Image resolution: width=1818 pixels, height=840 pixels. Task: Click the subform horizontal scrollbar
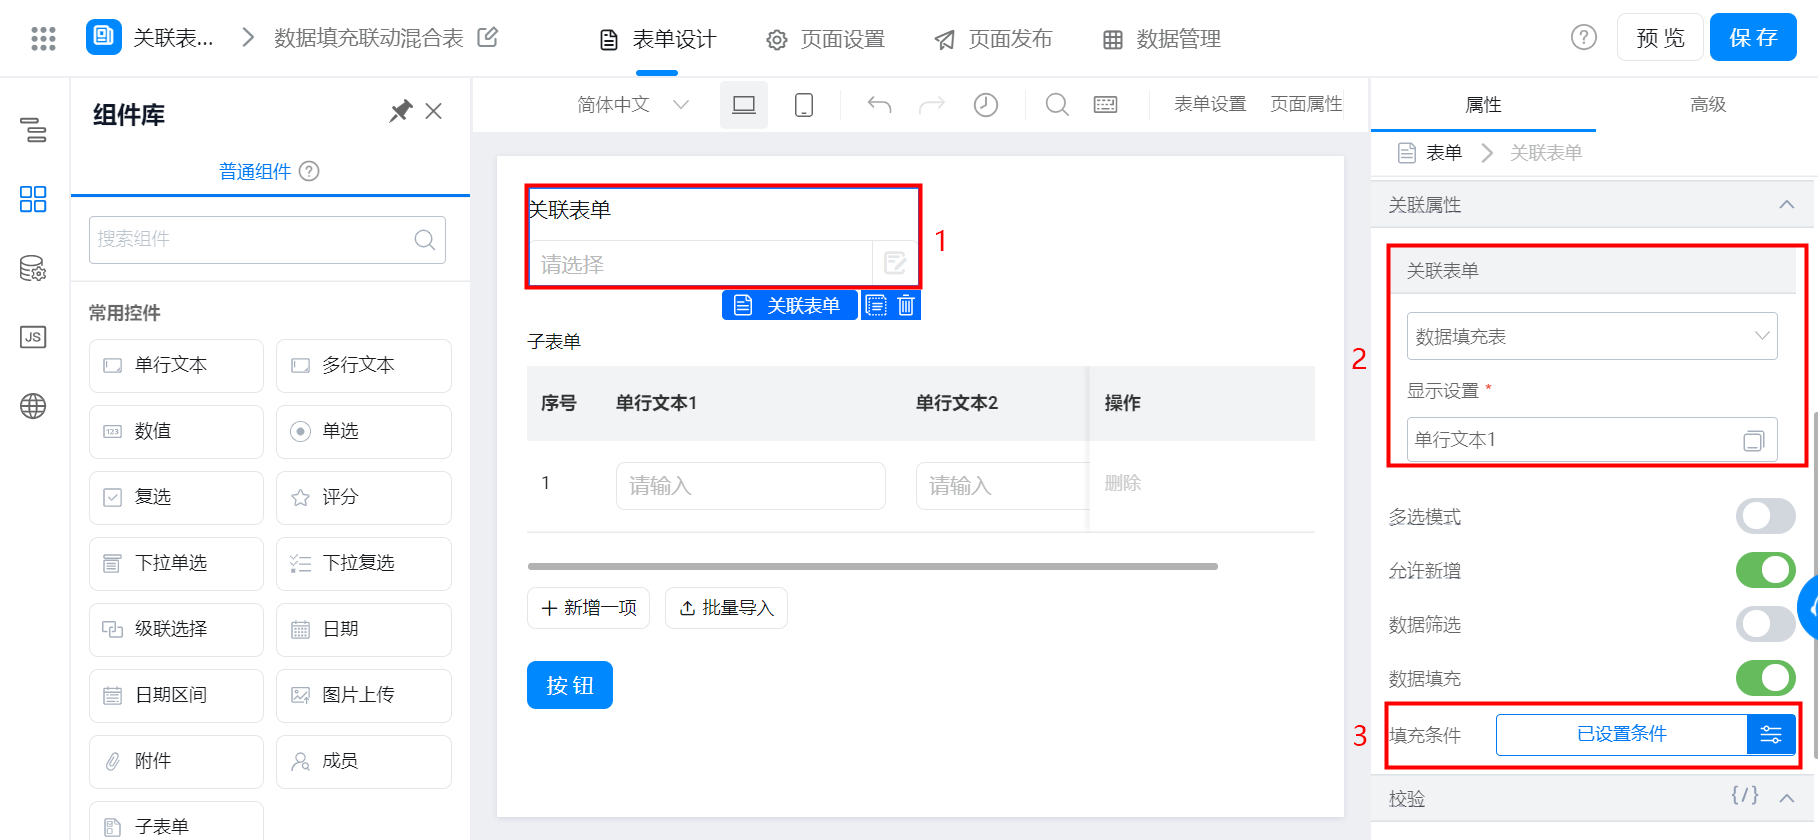873,566
